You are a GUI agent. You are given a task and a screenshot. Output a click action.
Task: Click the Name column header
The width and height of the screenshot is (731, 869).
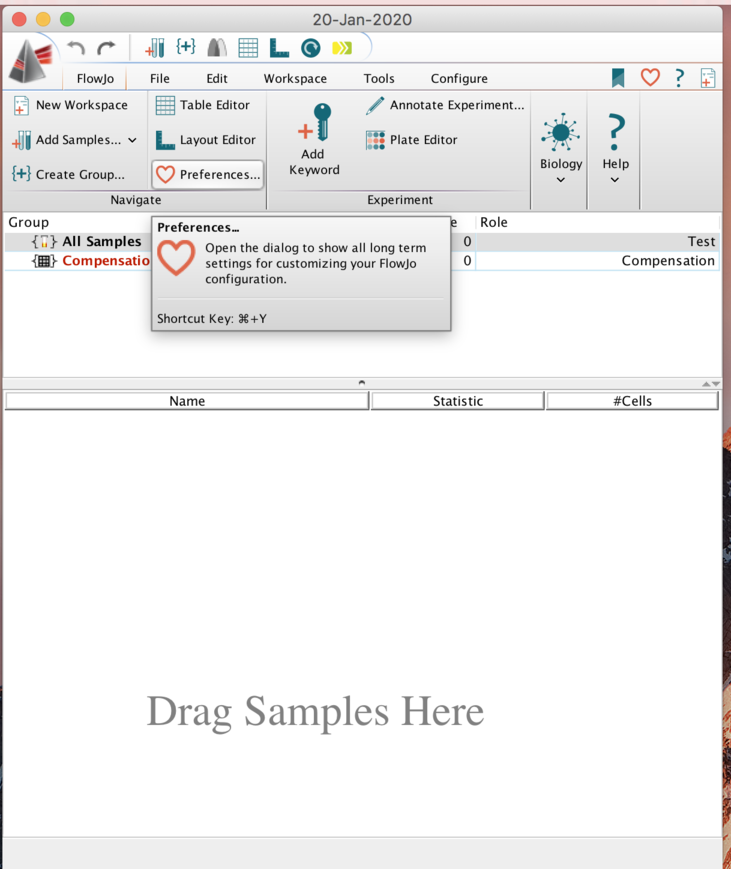tap(187, 401)
